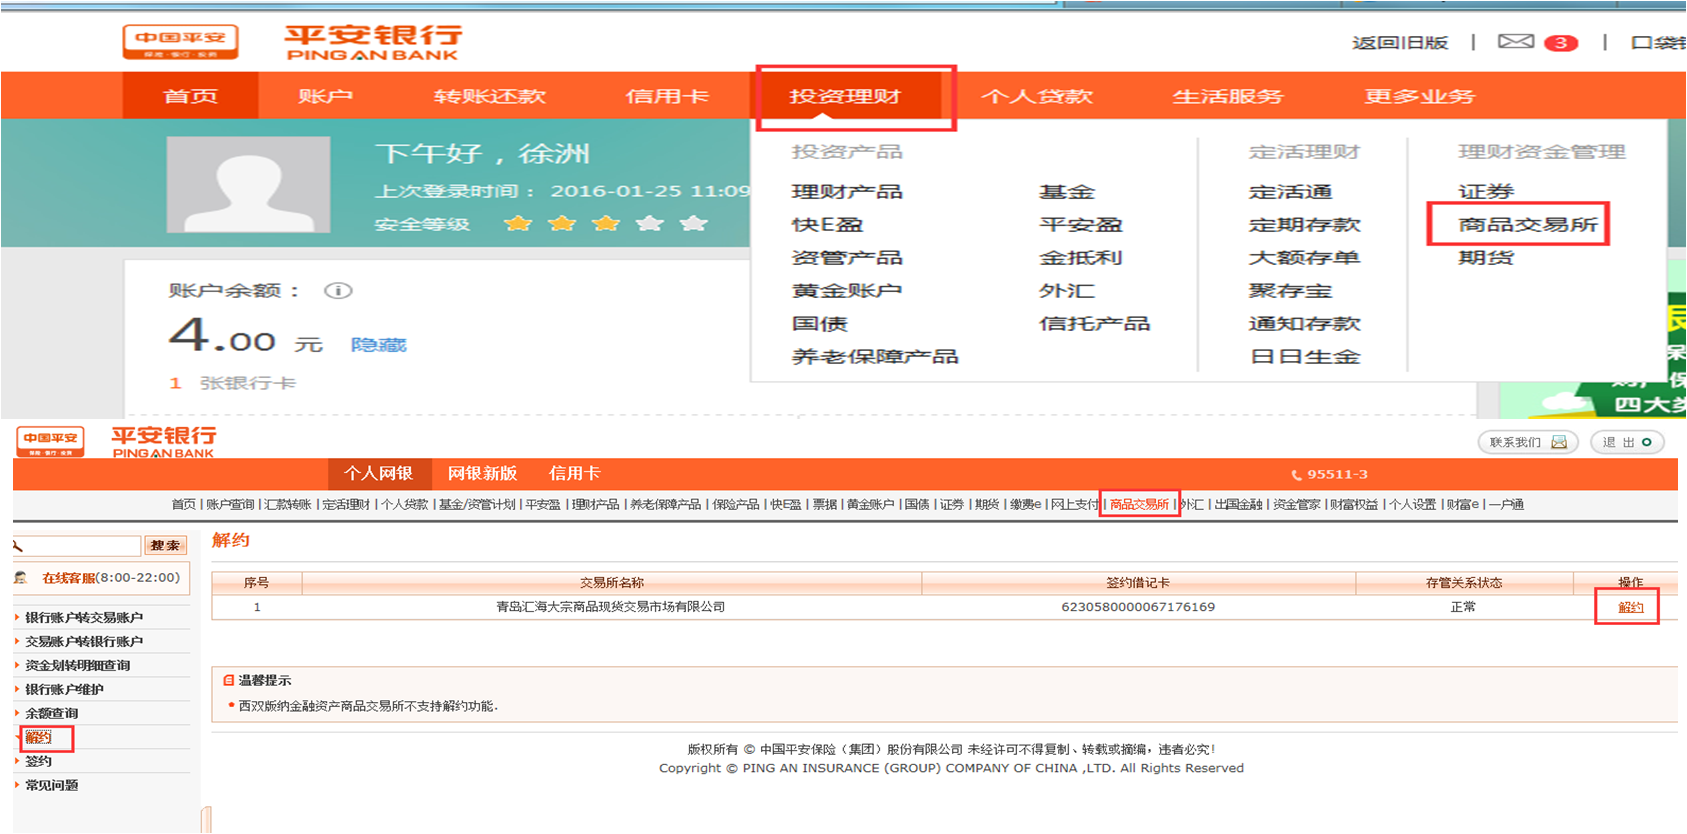This screenshot has width=1687, height=834.
Task: Switch to 信用卡 tab beside 网银新版
Action: (574, 473)
